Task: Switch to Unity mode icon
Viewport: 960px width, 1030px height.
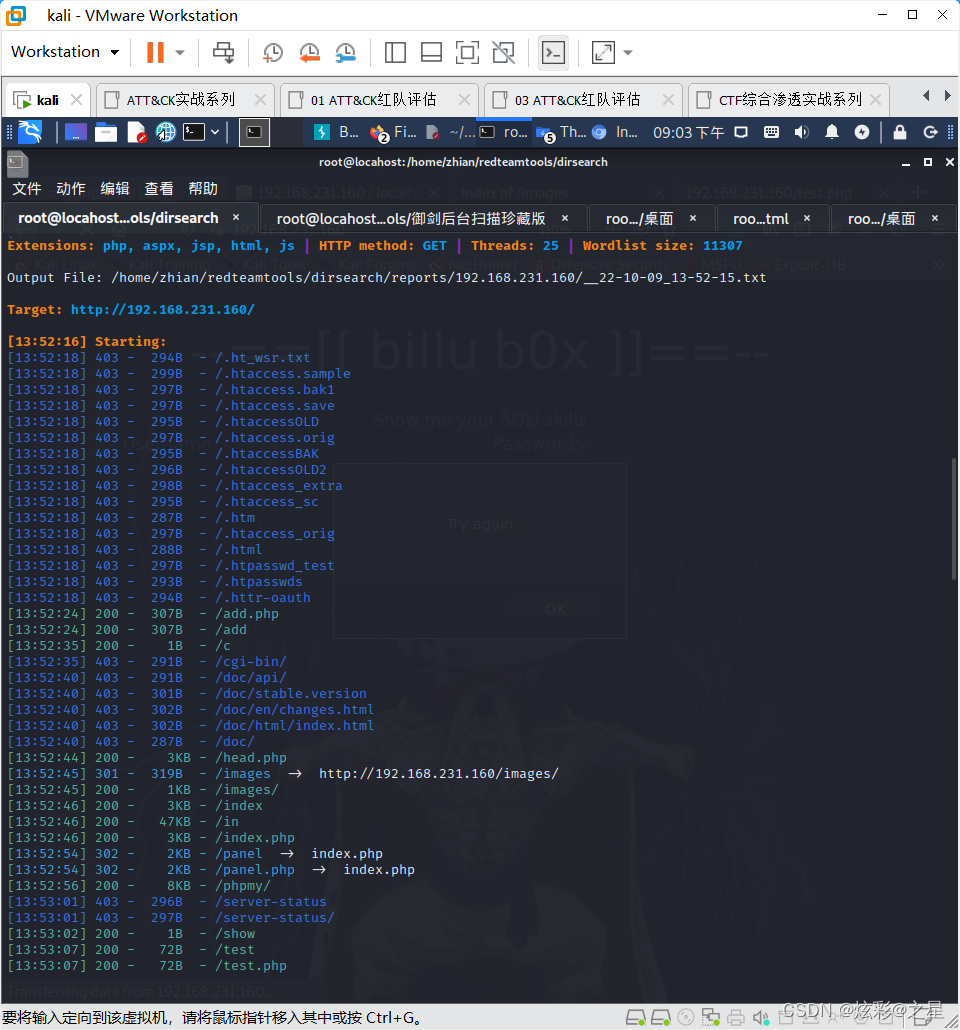Action: coord(503,53)
